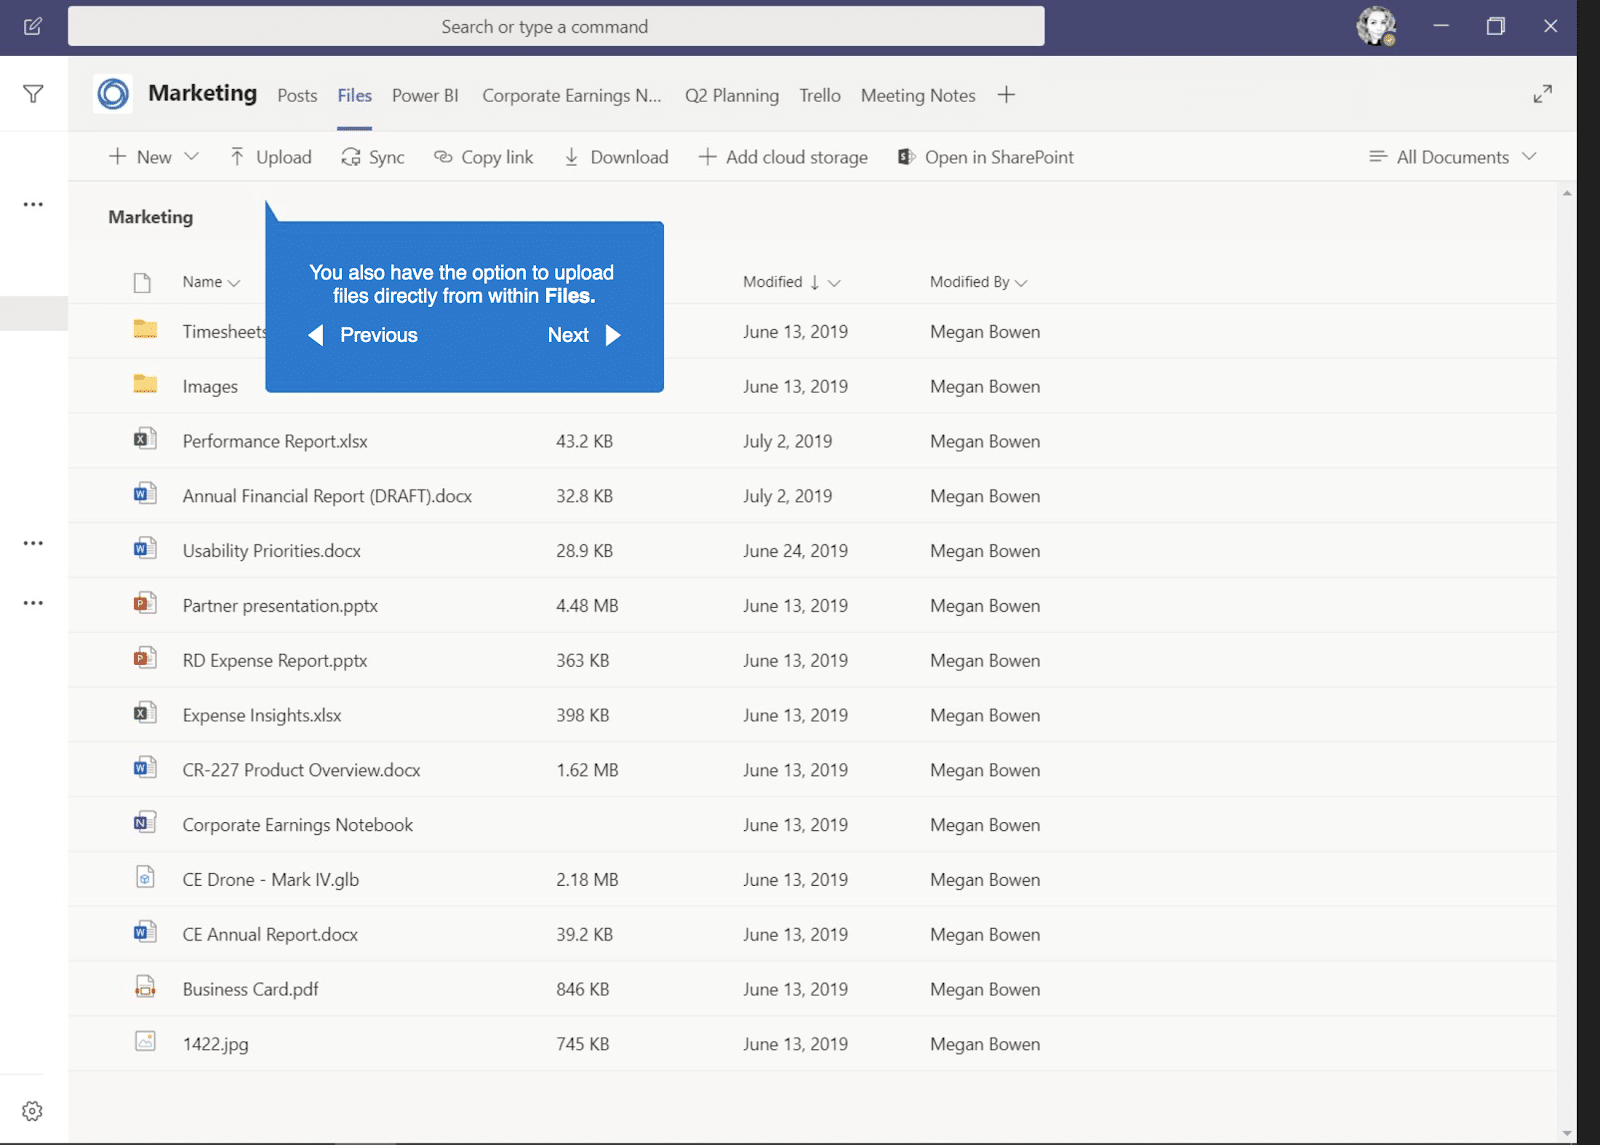Viewport: 1600px width, 1145px height.
Task: Select the Files tab
Action: tap(355, 96)
